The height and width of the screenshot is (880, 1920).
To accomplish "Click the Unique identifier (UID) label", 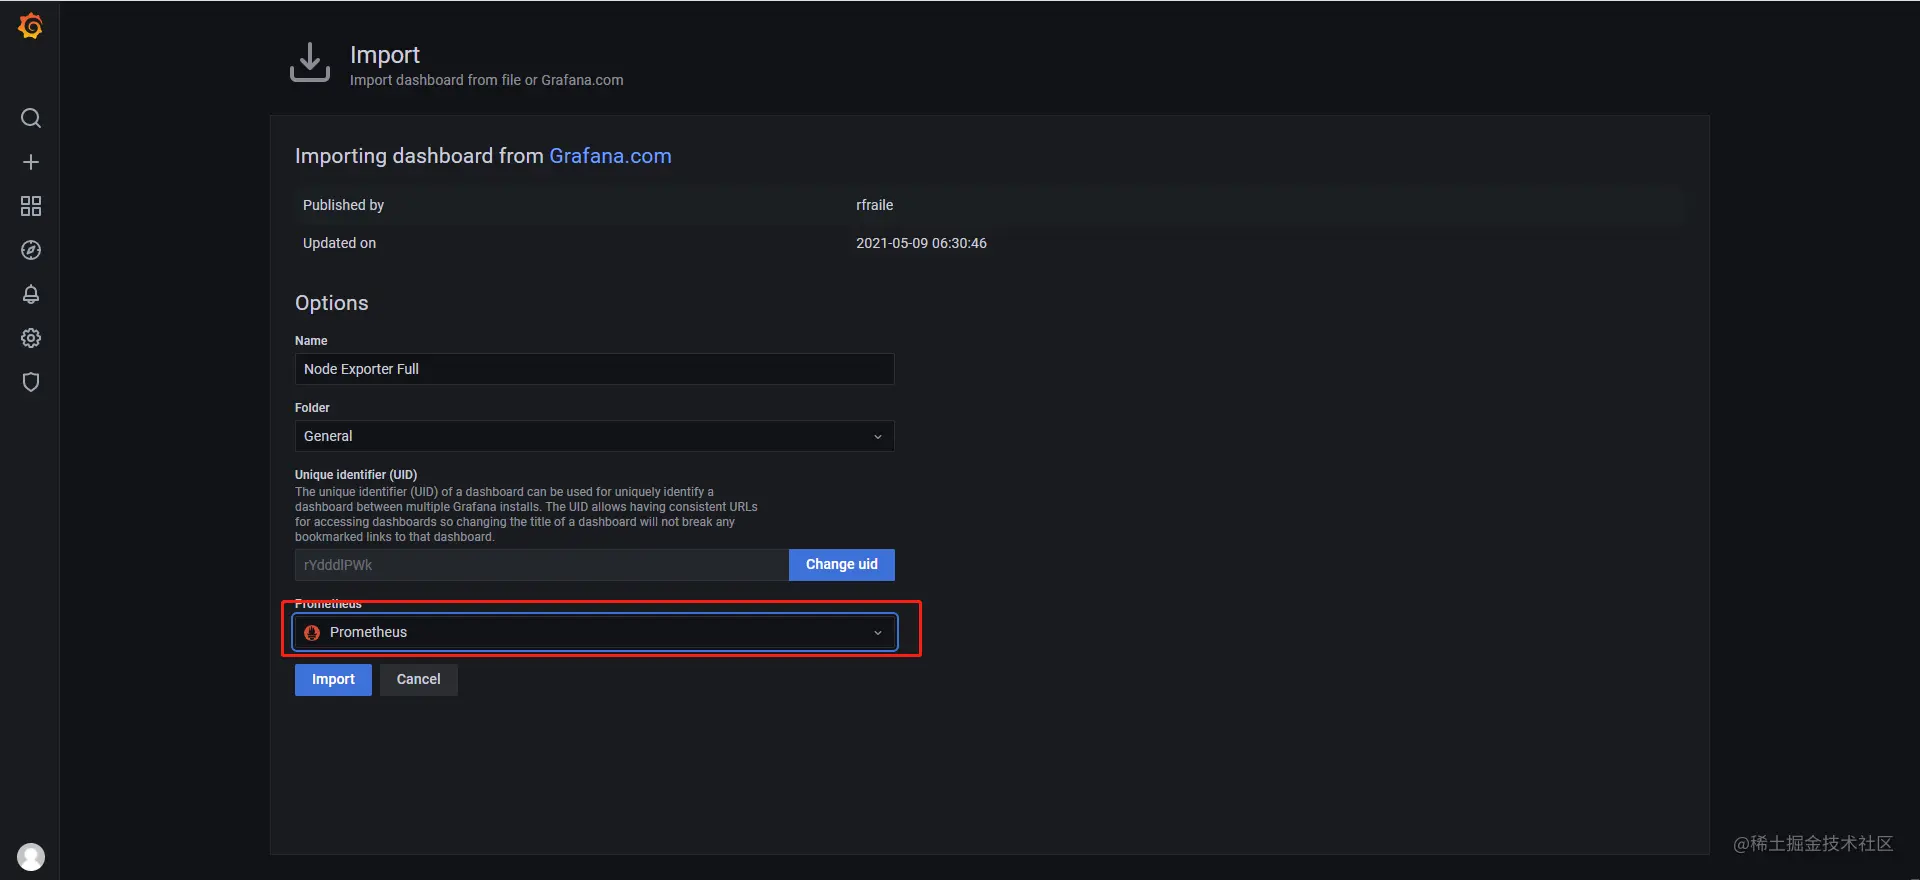I will pyautogui.click(x=356, y=475).
